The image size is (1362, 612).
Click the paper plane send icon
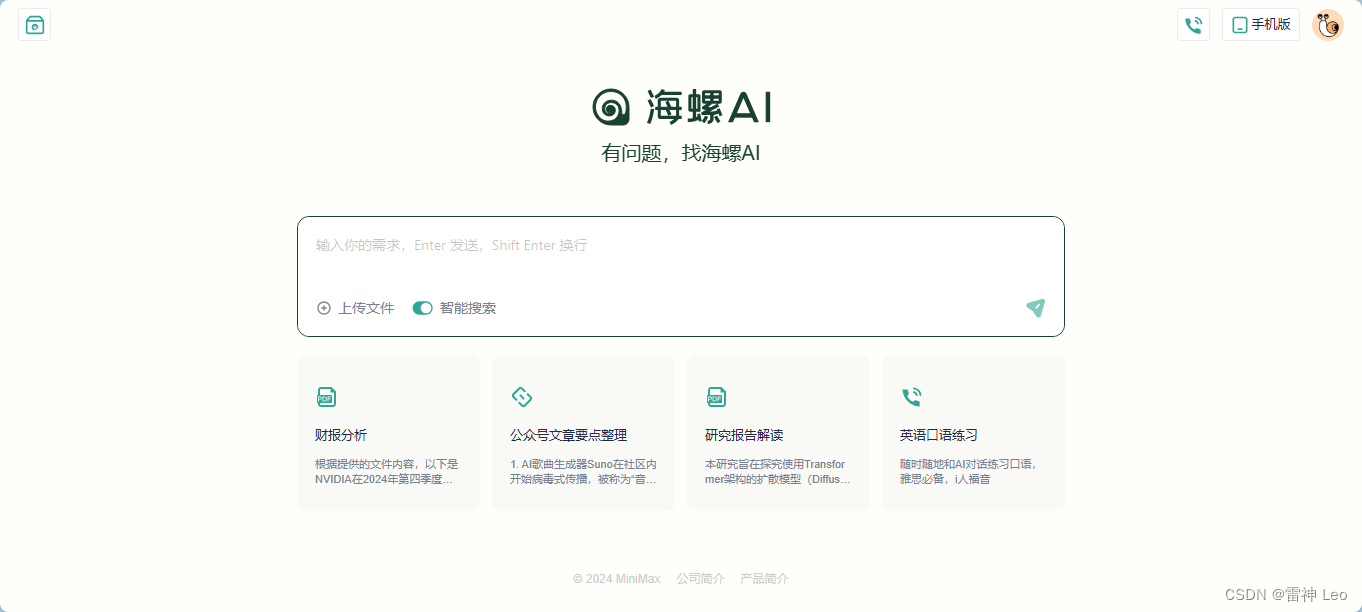pos(1035,308)
